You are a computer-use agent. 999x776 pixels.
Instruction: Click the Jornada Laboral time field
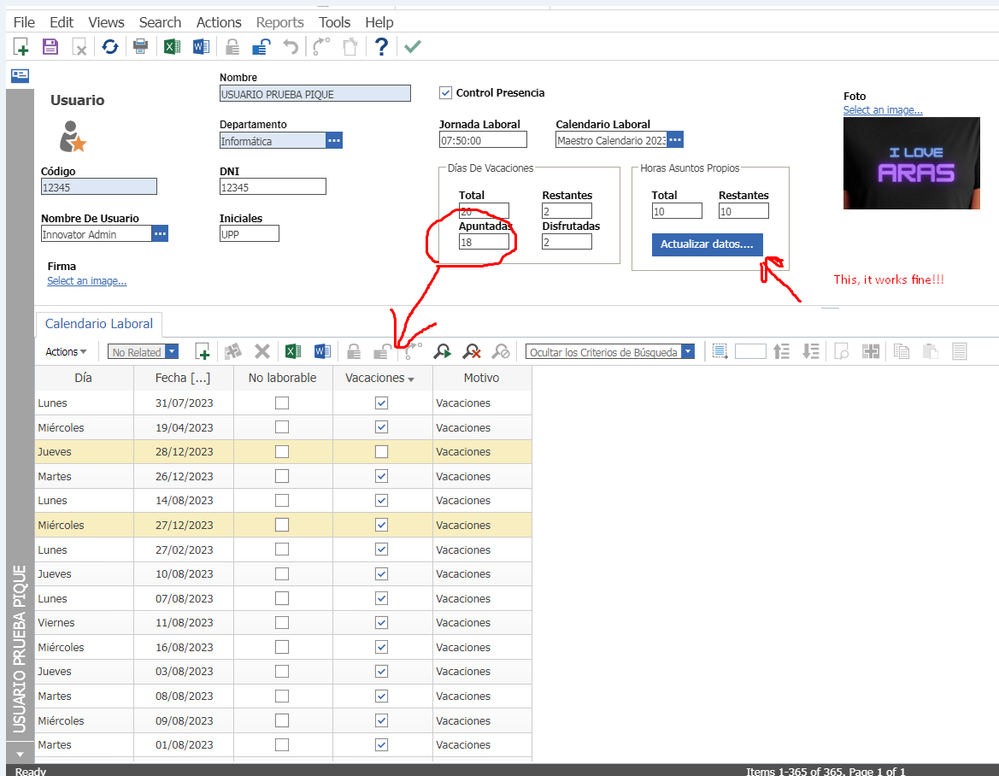pos(483,140)
